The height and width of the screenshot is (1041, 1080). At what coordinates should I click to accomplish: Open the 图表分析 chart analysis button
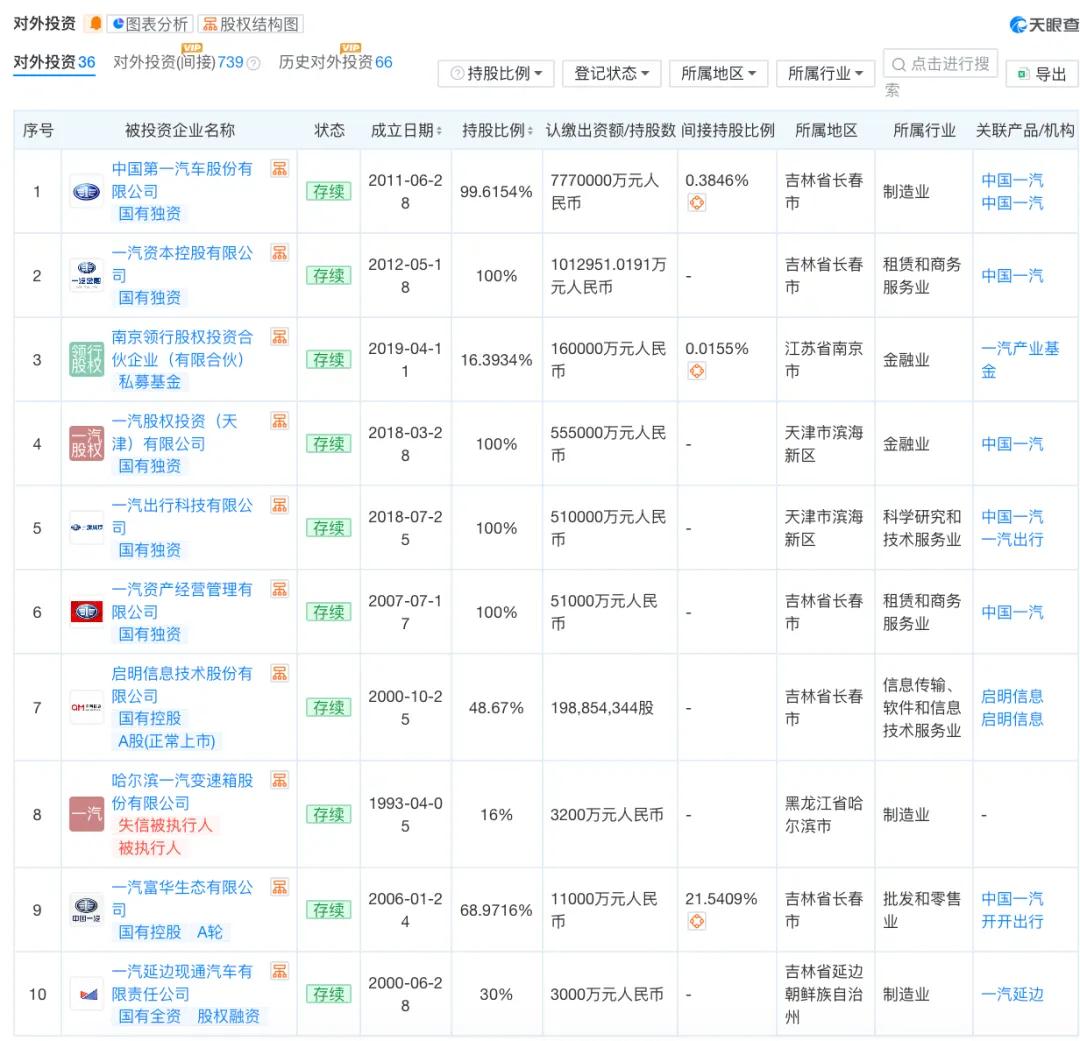[x=150, y=24]
